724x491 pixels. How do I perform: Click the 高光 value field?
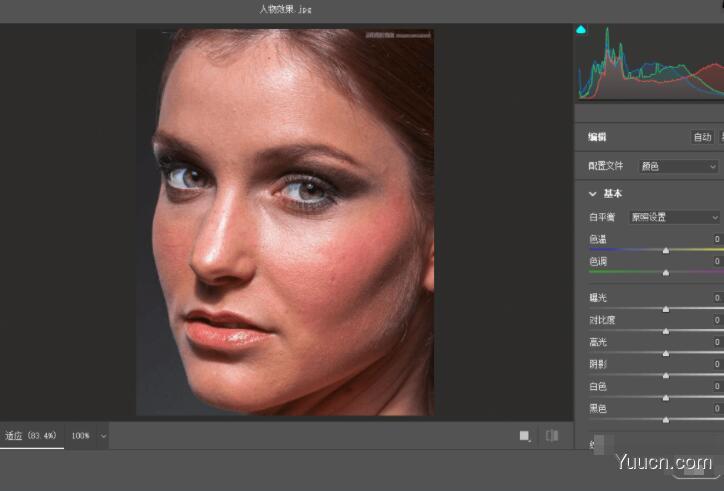717,342
